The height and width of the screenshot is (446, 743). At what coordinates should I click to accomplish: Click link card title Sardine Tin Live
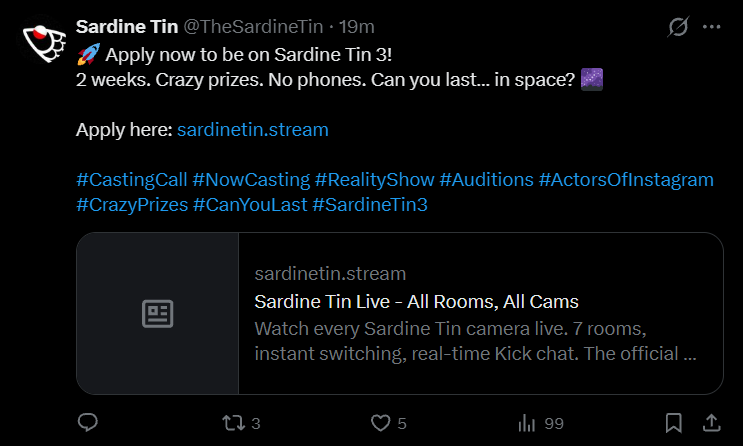pos(417,301)
